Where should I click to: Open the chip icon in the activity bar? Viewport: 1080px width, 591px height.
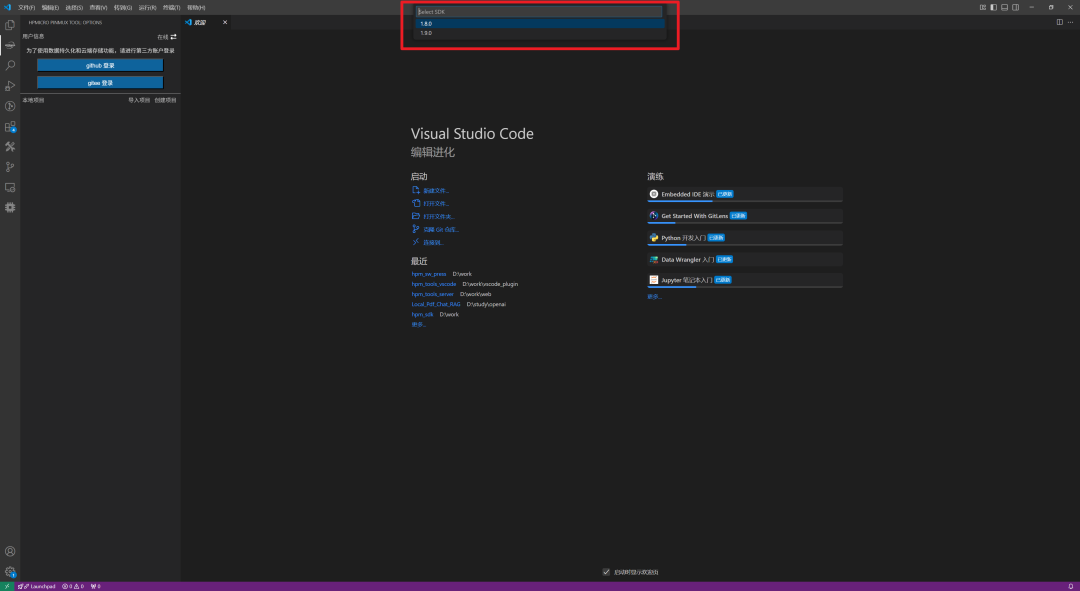coord(10,207)
